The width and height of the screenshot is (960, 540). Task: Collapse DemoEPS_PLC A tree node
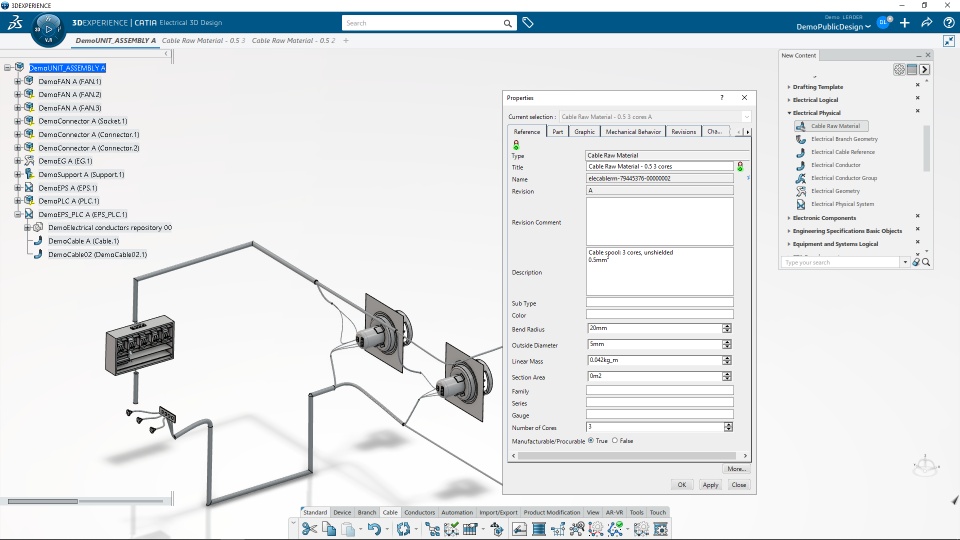(x=18, y=214)
